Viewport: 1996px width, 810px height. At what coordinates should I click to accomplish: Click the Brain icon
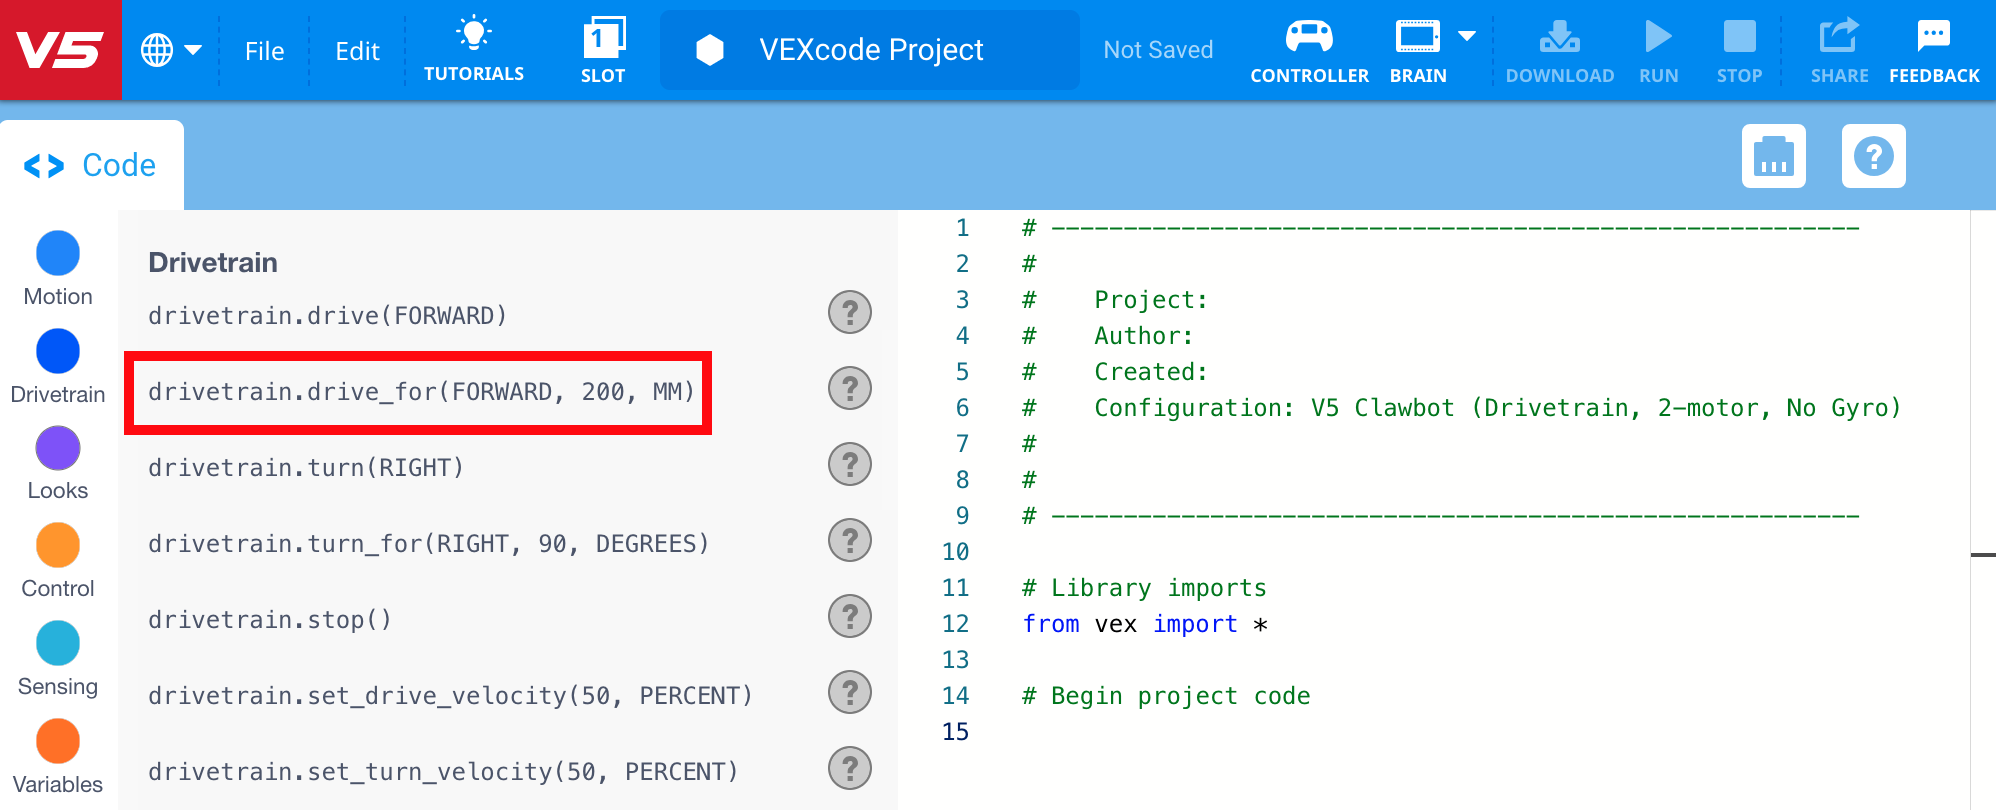(x=1417, y=38)
